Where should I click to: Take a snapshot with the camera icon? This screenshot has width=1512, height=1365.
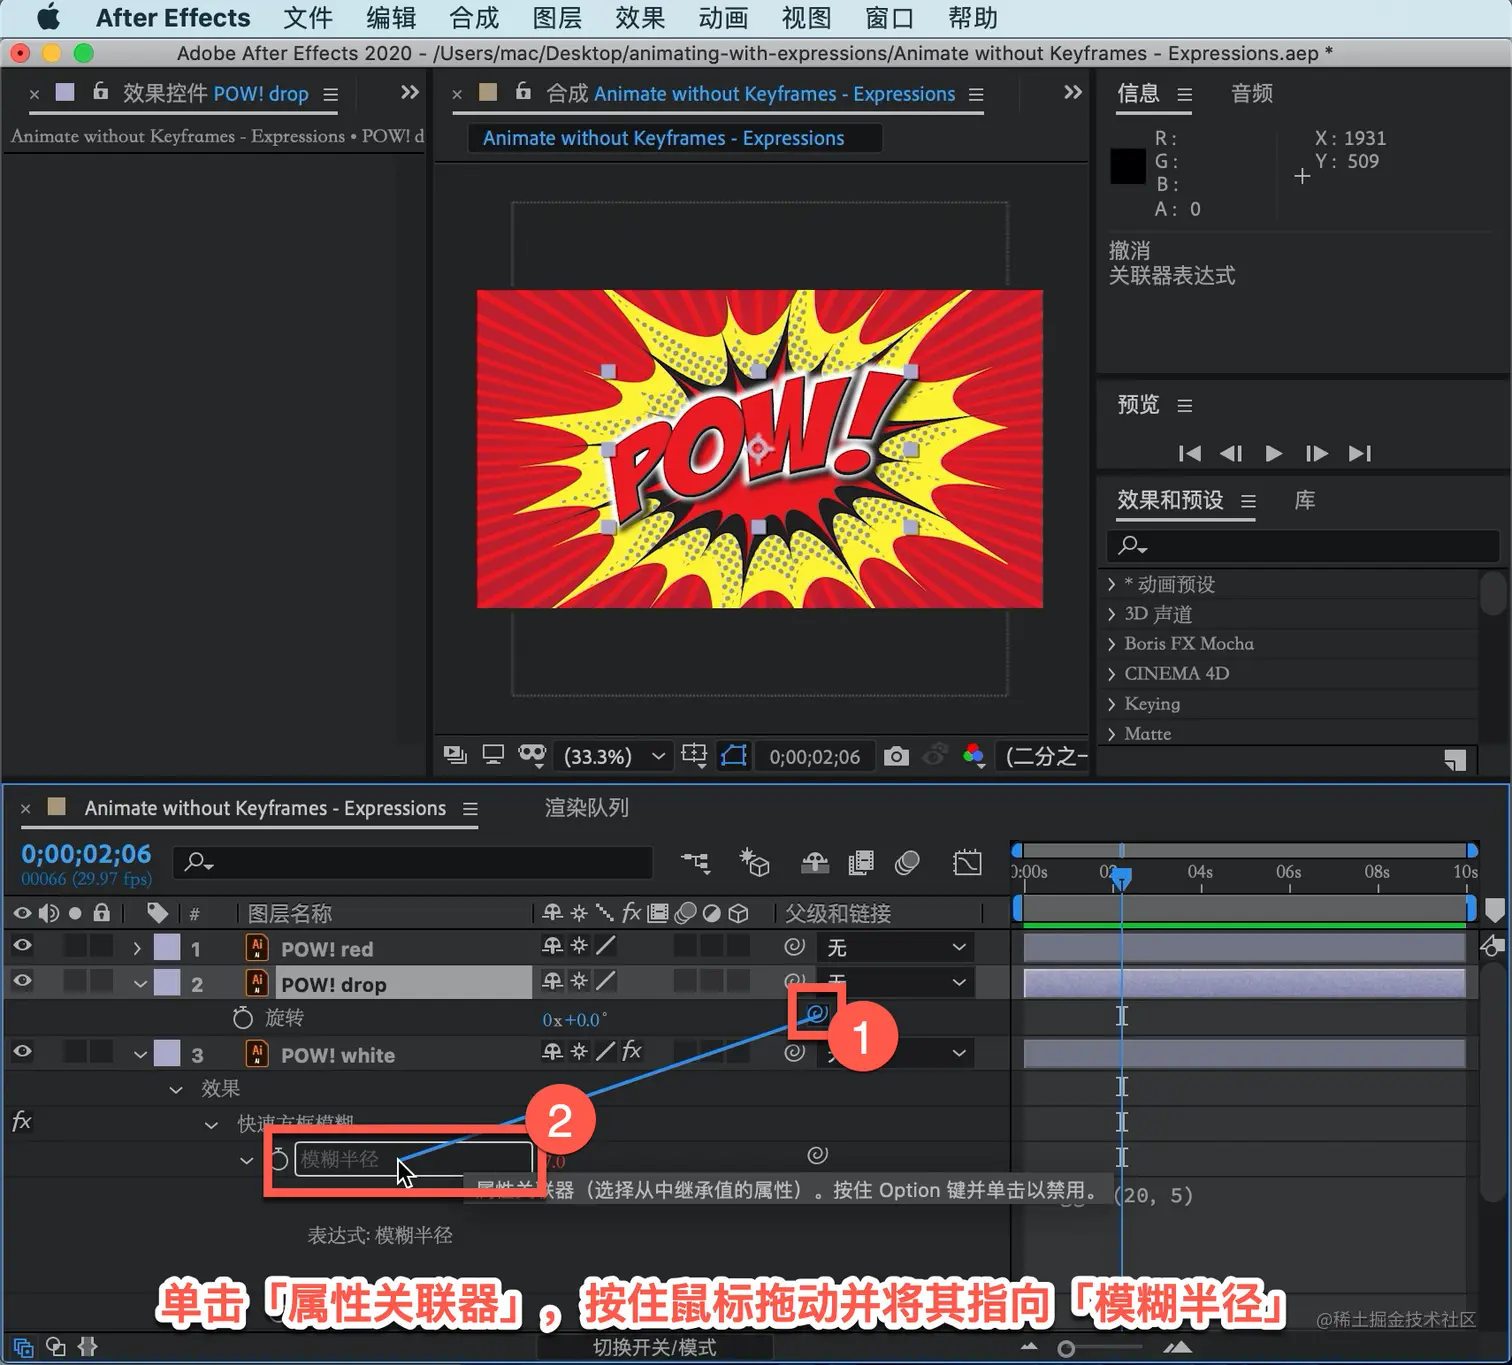897,756
